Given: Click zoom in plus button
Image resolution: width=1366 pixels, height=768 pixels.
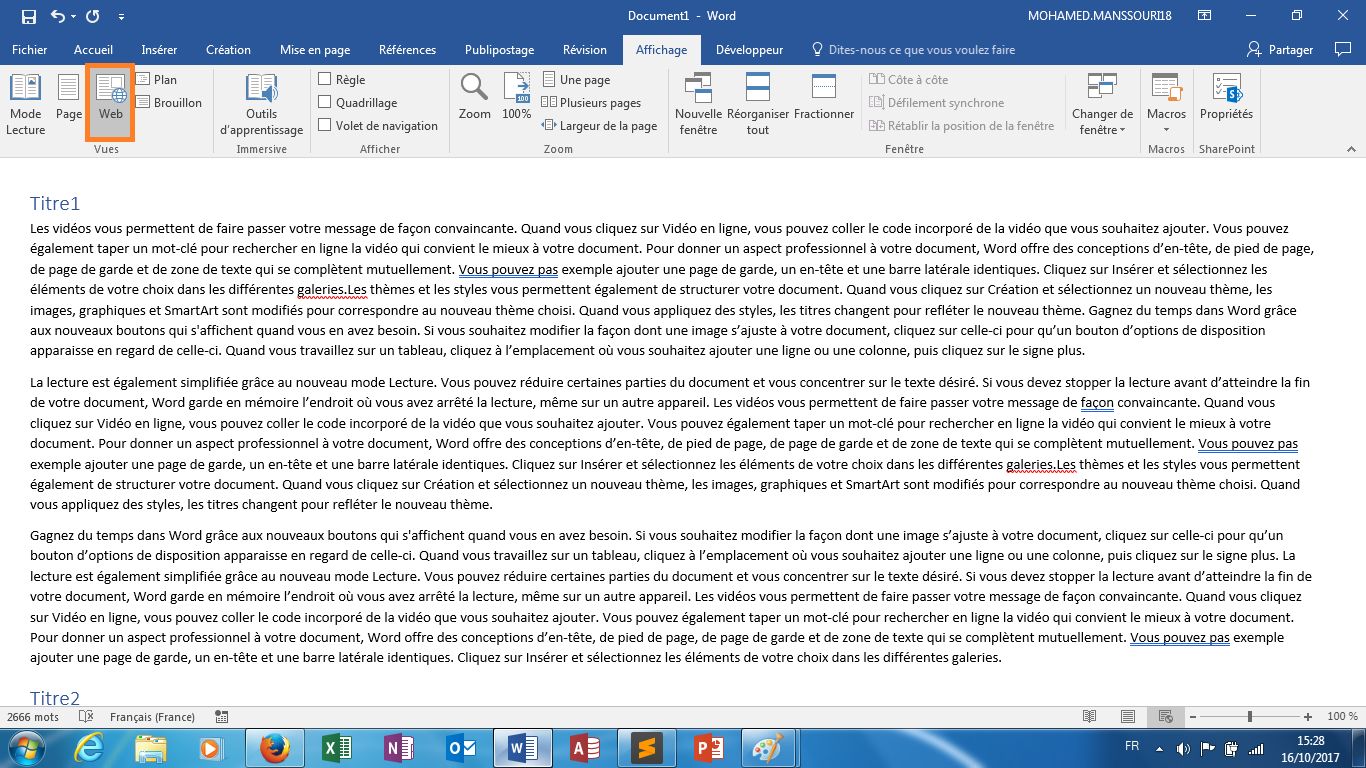Looking at the screenshot, I should [x=1308, y=717].
